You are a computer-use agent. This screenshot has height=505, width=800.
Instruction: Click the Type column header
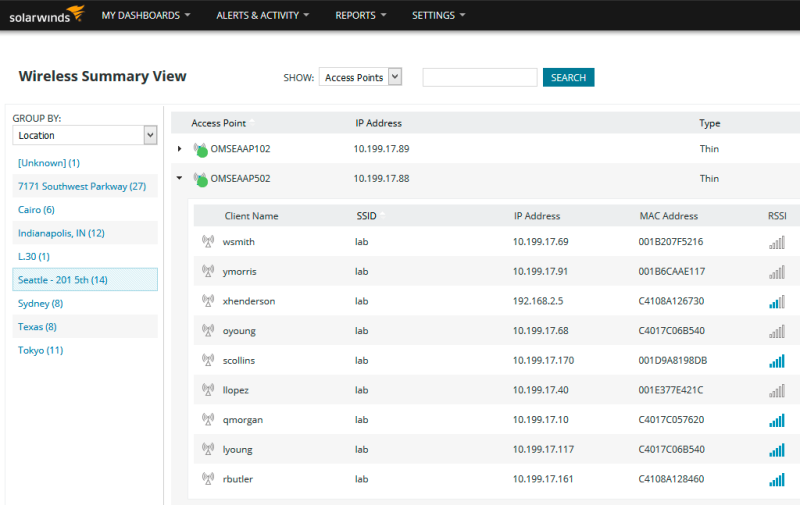[710, 123]
